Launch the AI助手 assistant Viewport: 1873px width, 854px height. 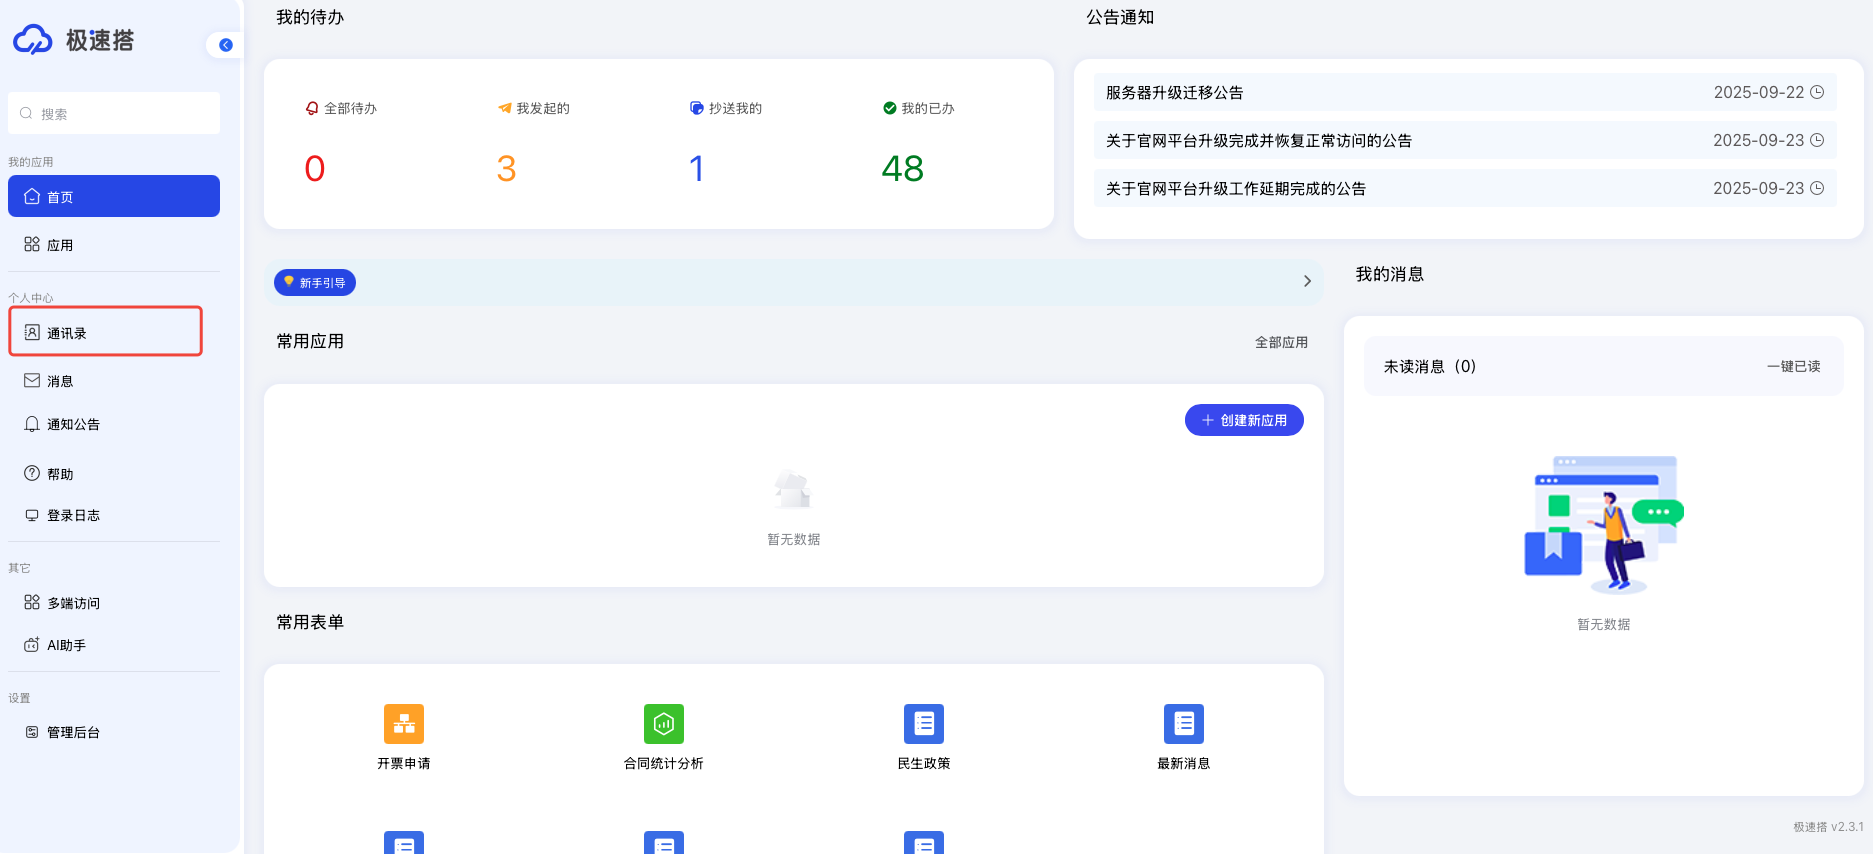tap(66, 645)
